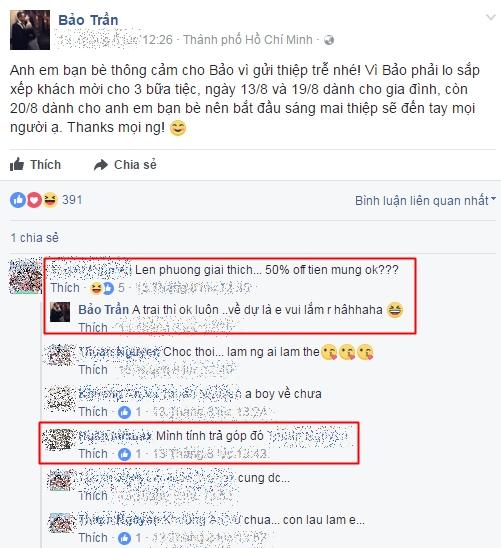Open the blue Like reaction icon beside 391
This screenshot has height=548, width=501.
coord(18,200)
